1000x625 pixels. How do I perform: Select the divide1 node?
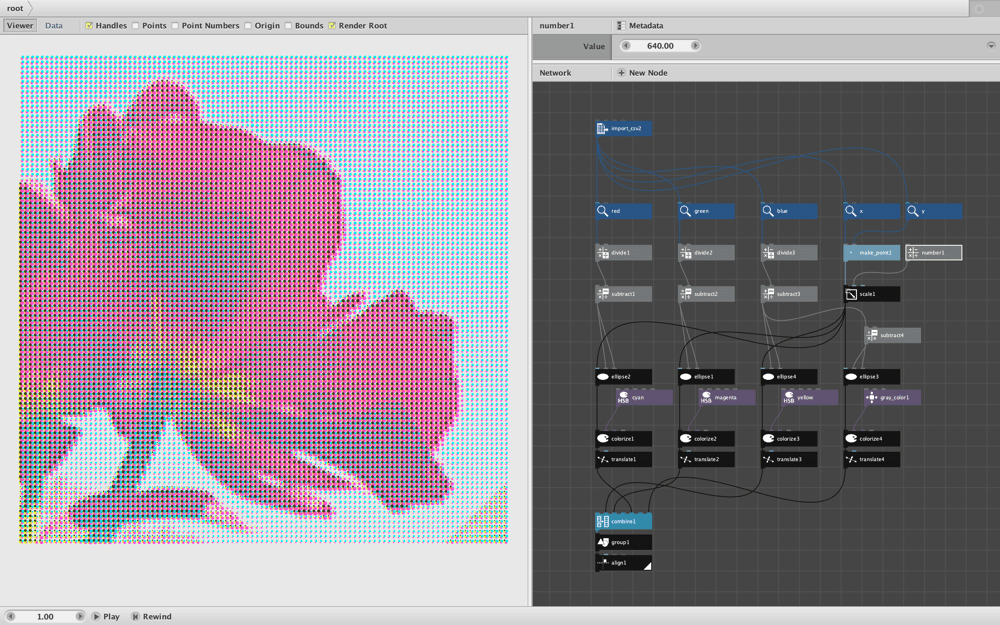tap(624, 253)
